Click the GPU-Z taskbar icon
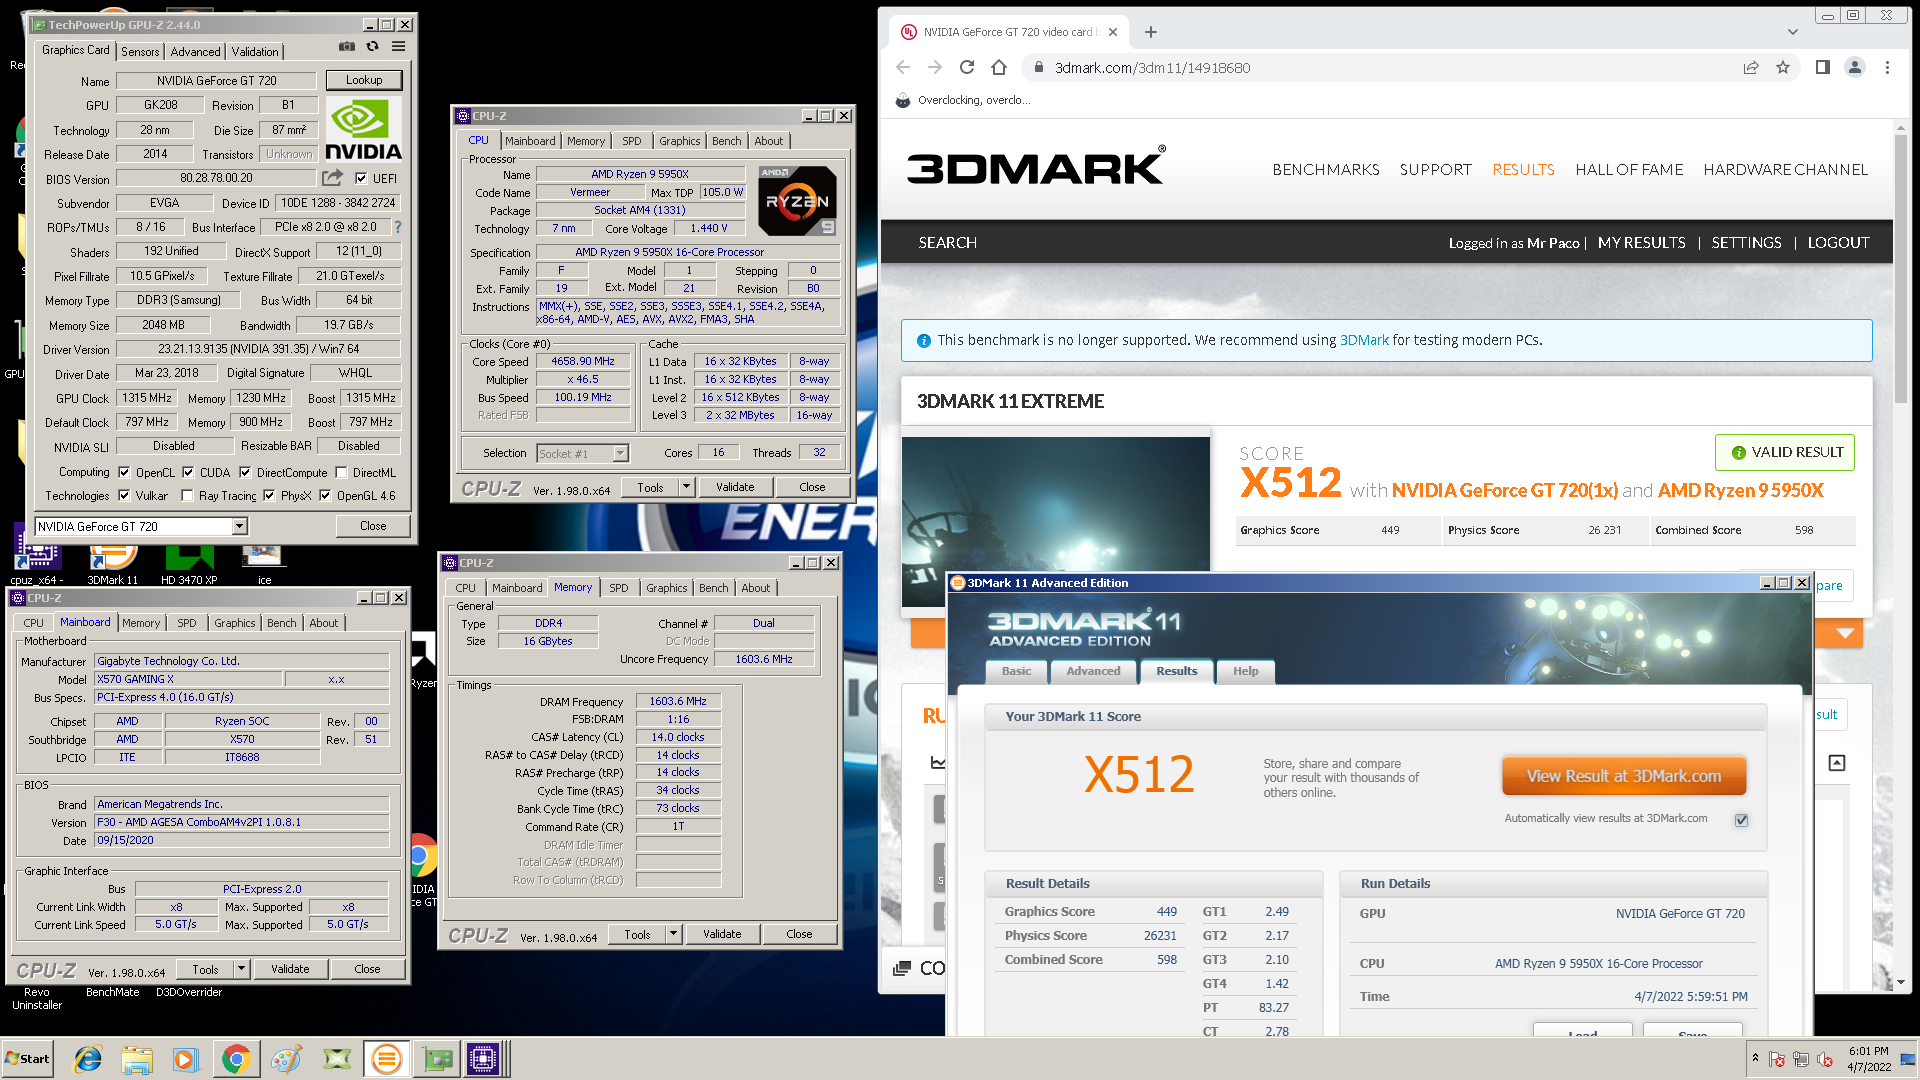This screenshot has height=1080, width=1920. point(437,1059)
